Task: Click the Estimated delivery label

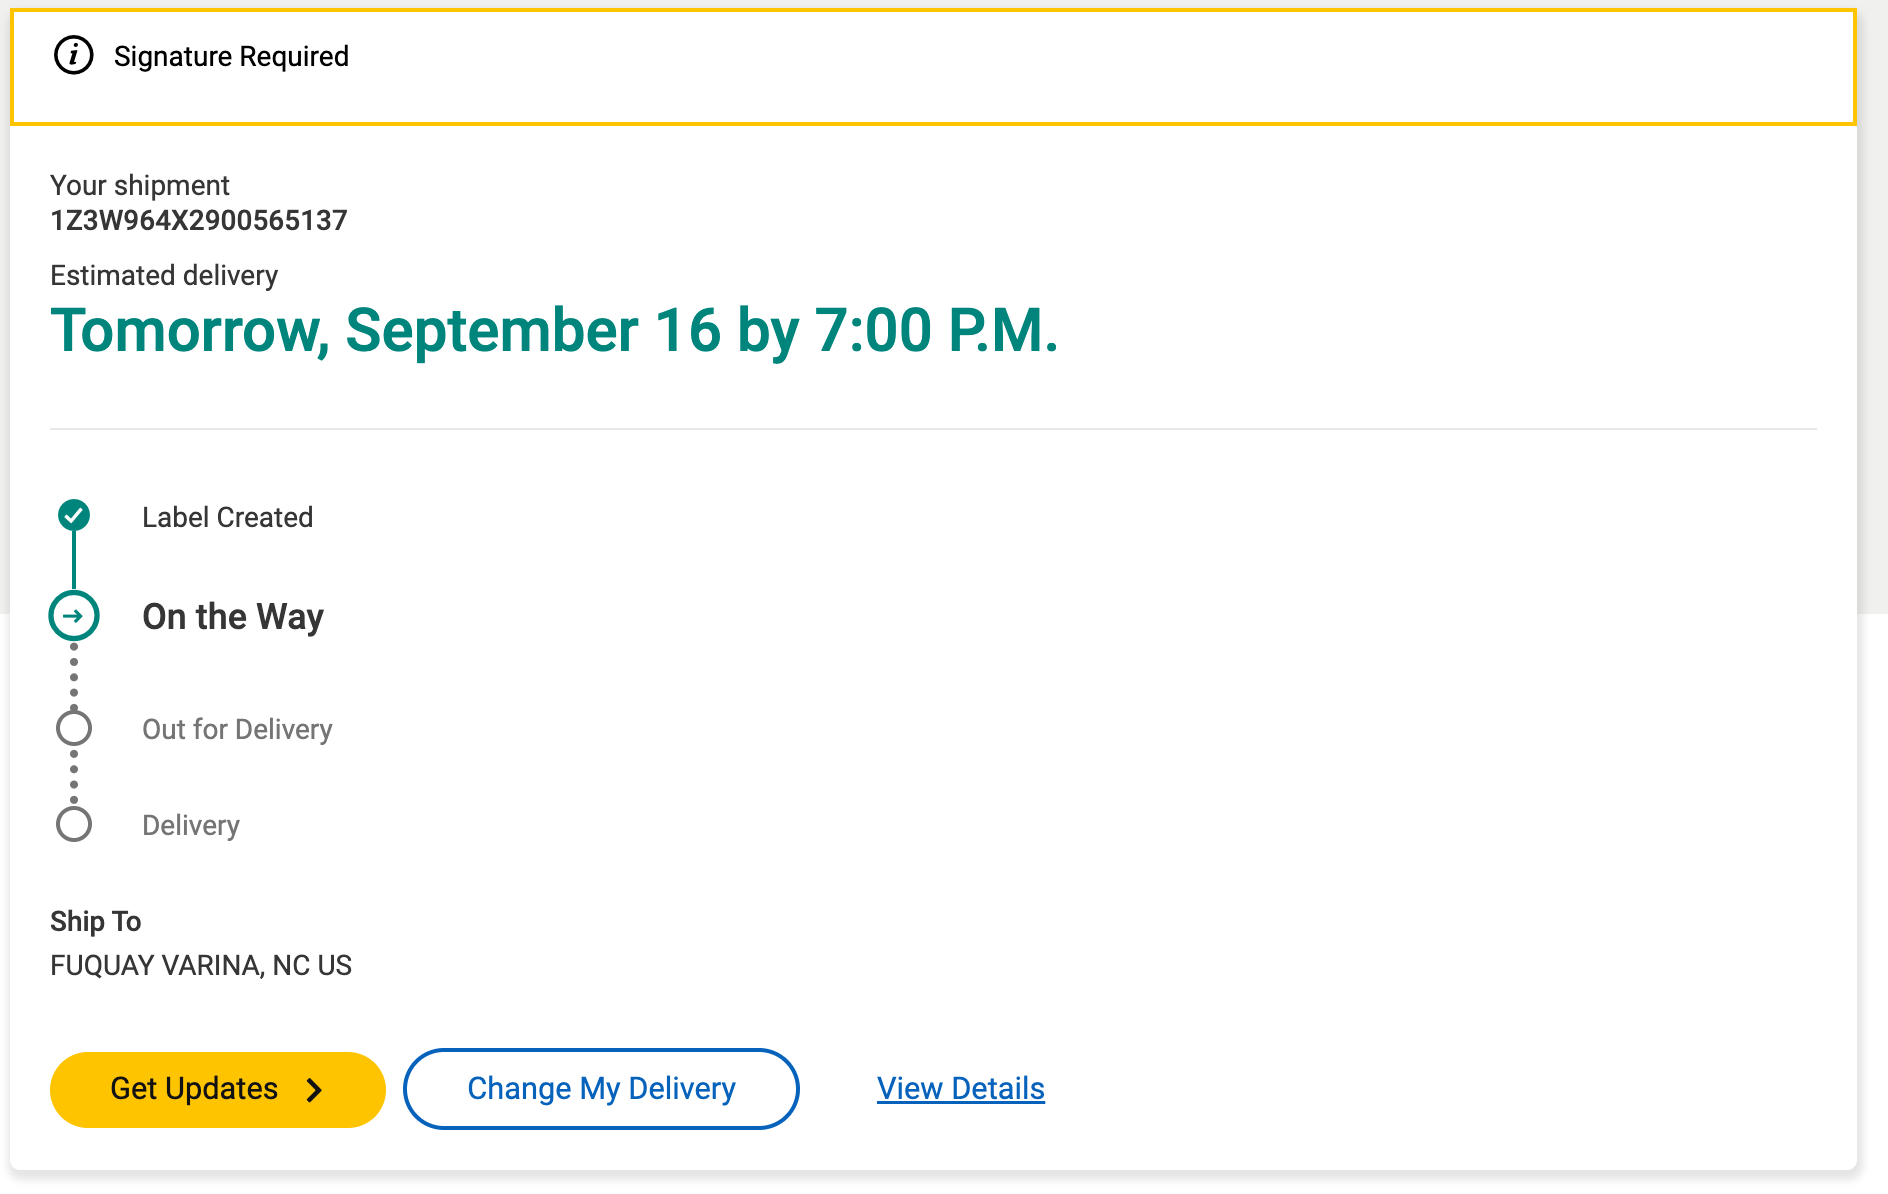Action: [x=164, y=275]
